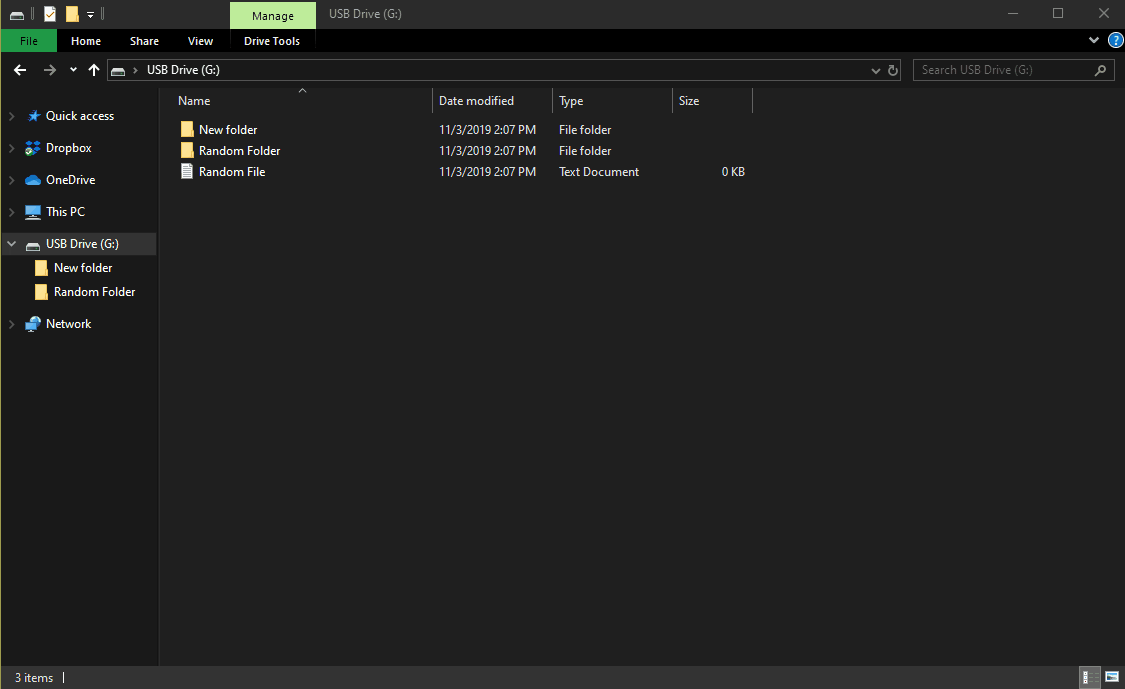
Task: Select the Random File name in file list
Action: (x=232, y=172)
